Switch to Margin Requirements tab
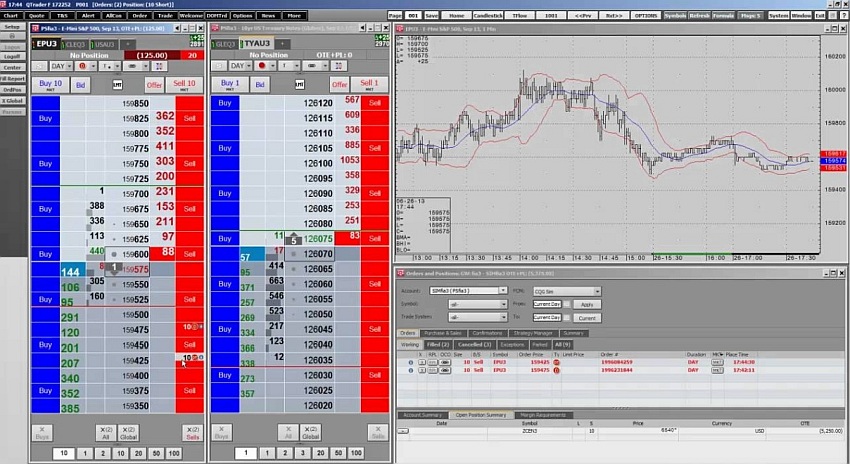The height and width of the screenshot is (464, 850). [x=543, y=415]
